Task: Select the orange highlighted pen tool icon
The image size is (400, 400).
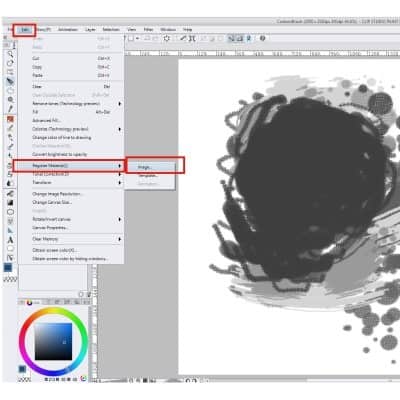Action: click(10, 119)
